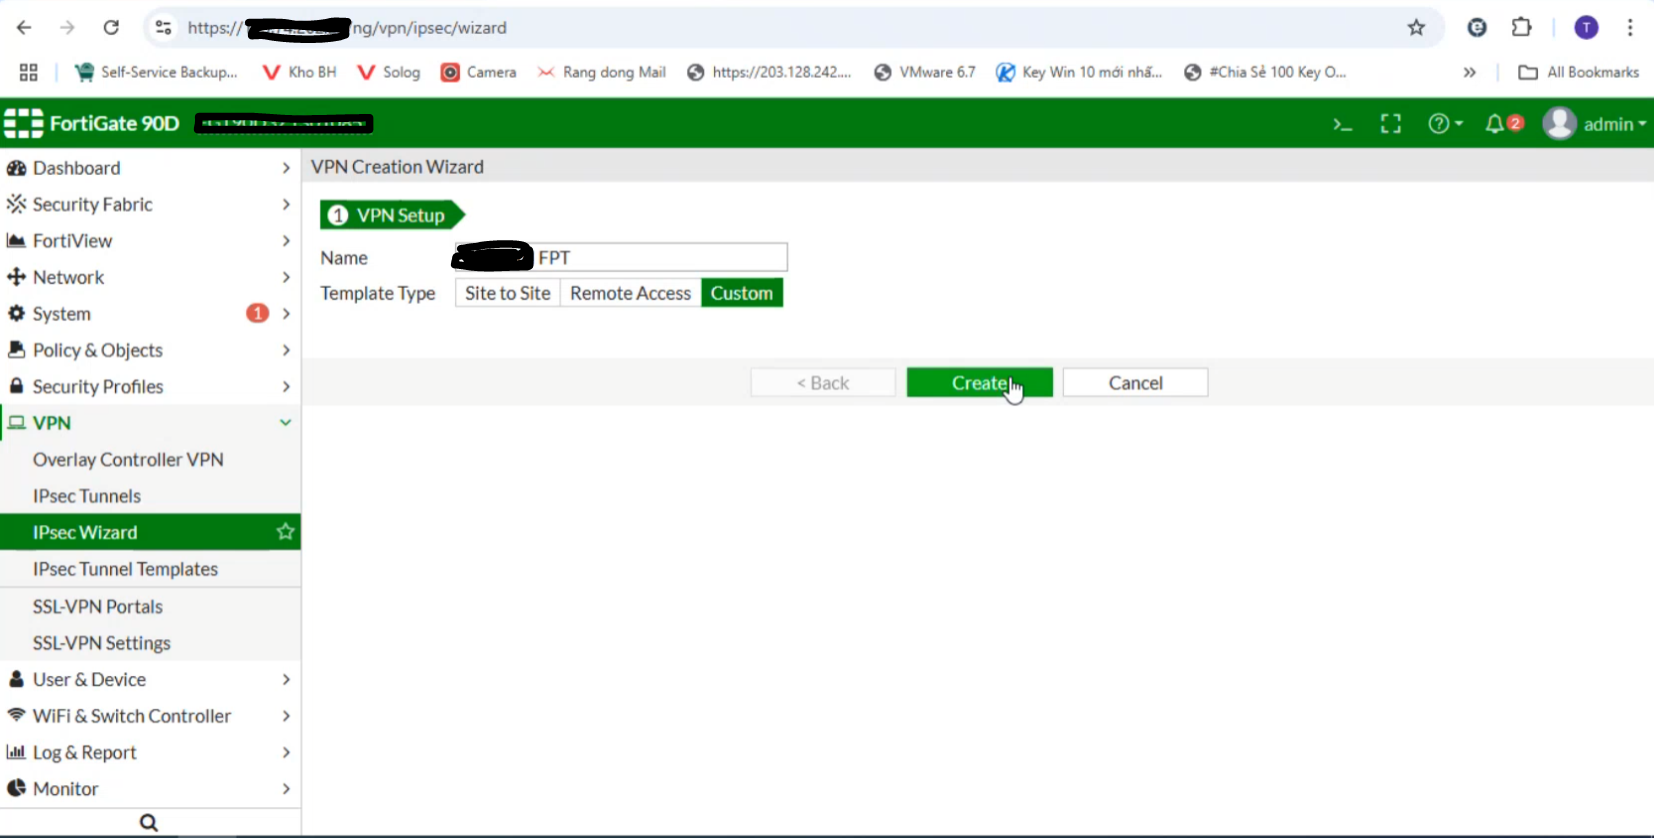Open the CLI console icon

click(1342, 124)
